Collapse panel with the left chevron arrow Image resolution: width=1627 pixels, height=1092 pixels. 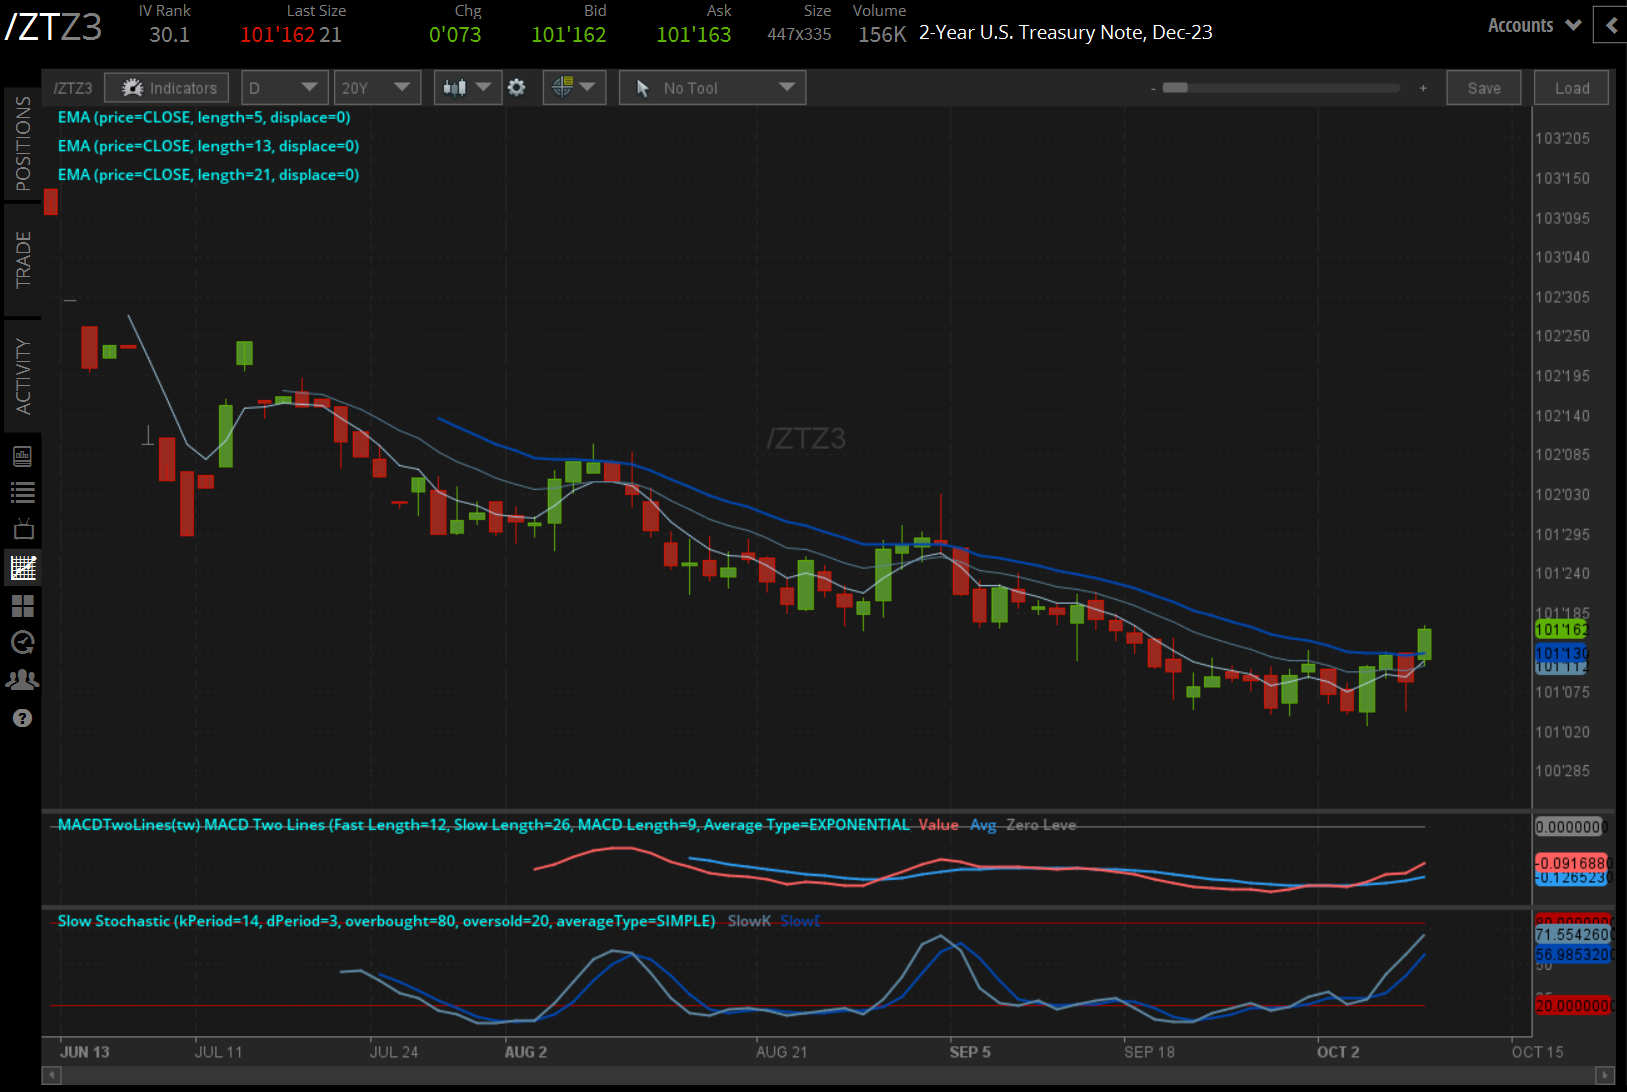[x=1611, y=25]
